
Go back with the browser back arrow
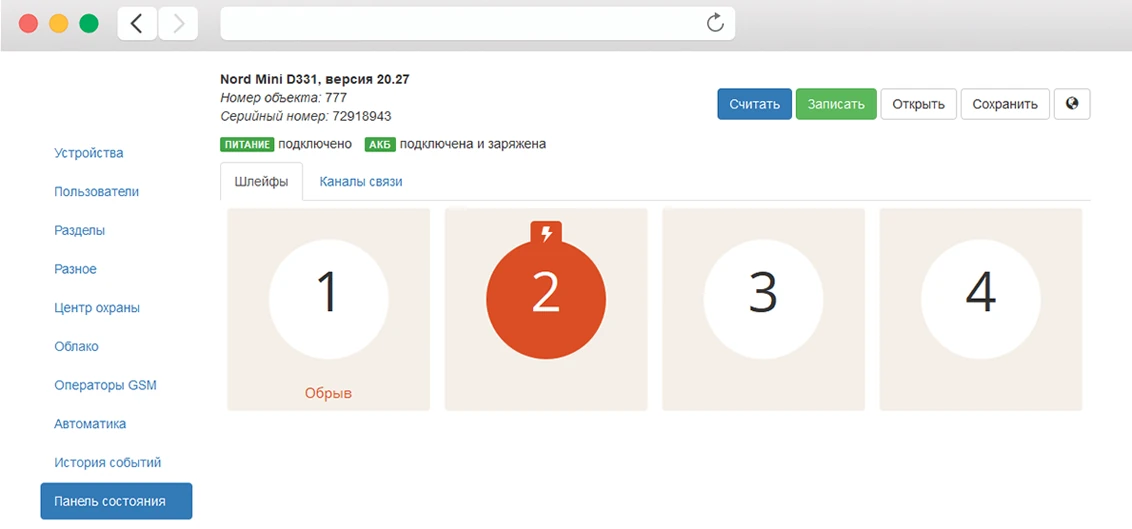(137, 24)
